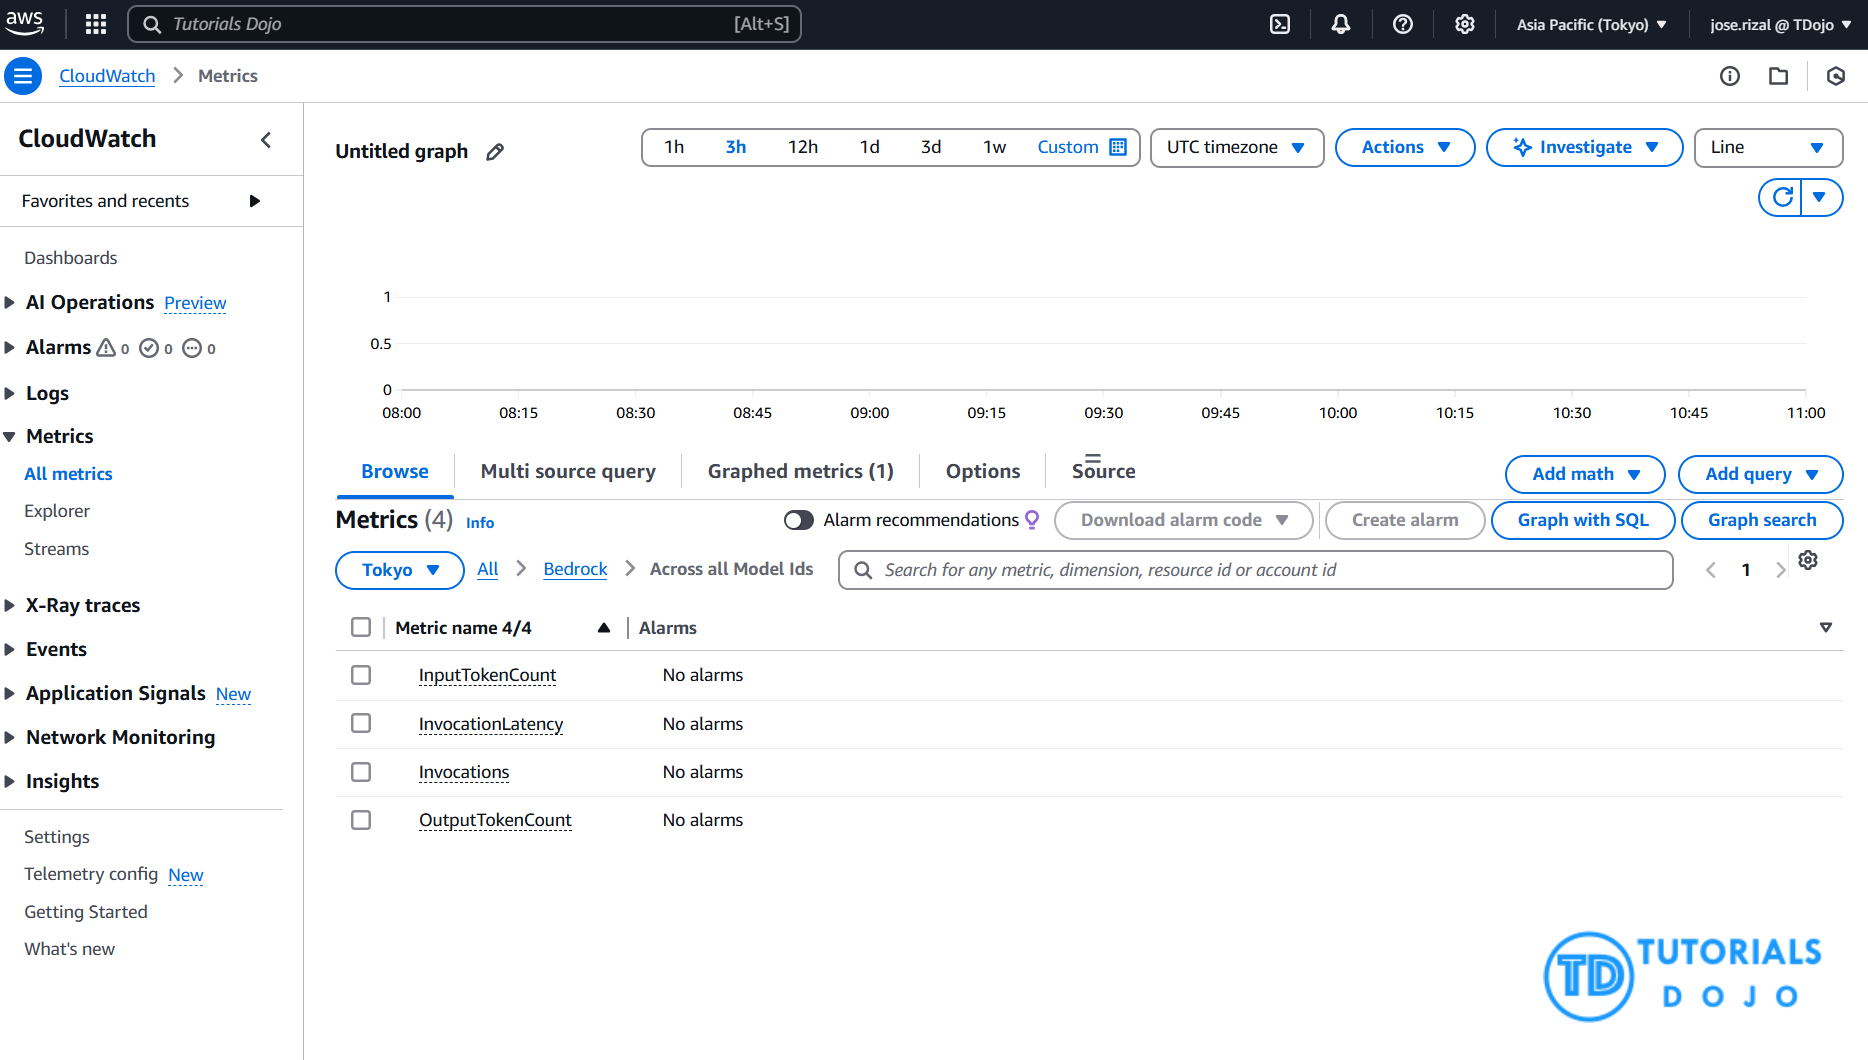This screenshot has height=1060, width=1868.
Task: Open table column options triangle at right
Action: tap(1826, 628)
